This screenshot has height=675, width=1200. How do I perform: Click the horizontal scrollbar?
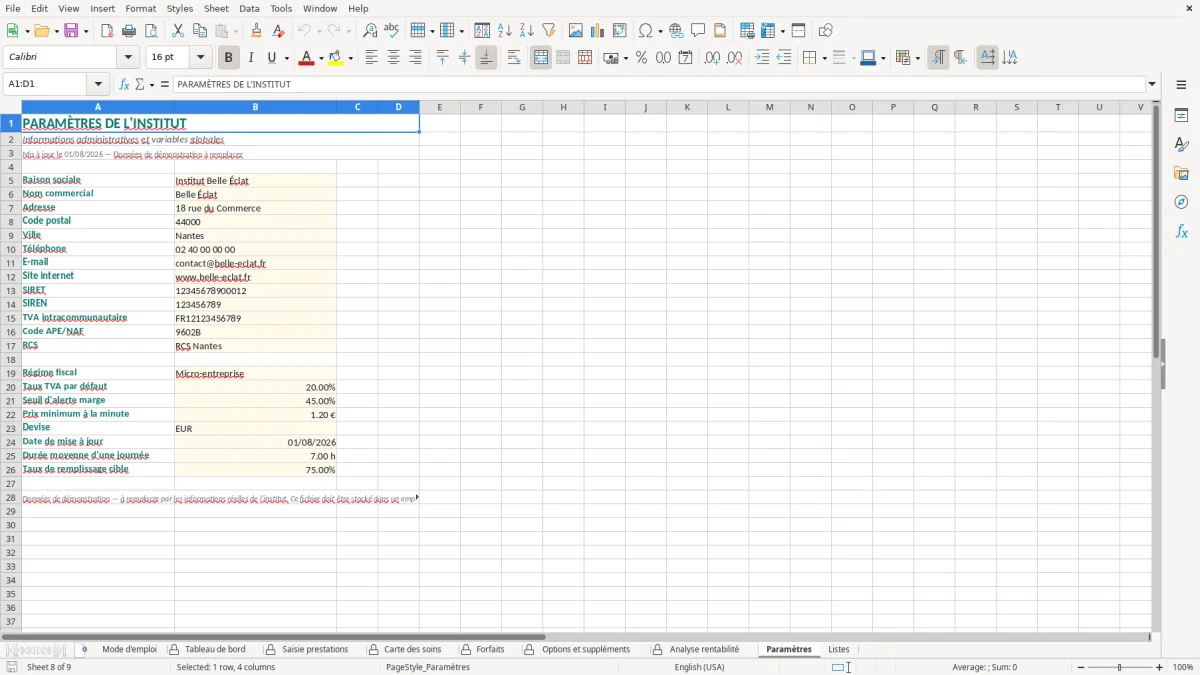(273, 637)
